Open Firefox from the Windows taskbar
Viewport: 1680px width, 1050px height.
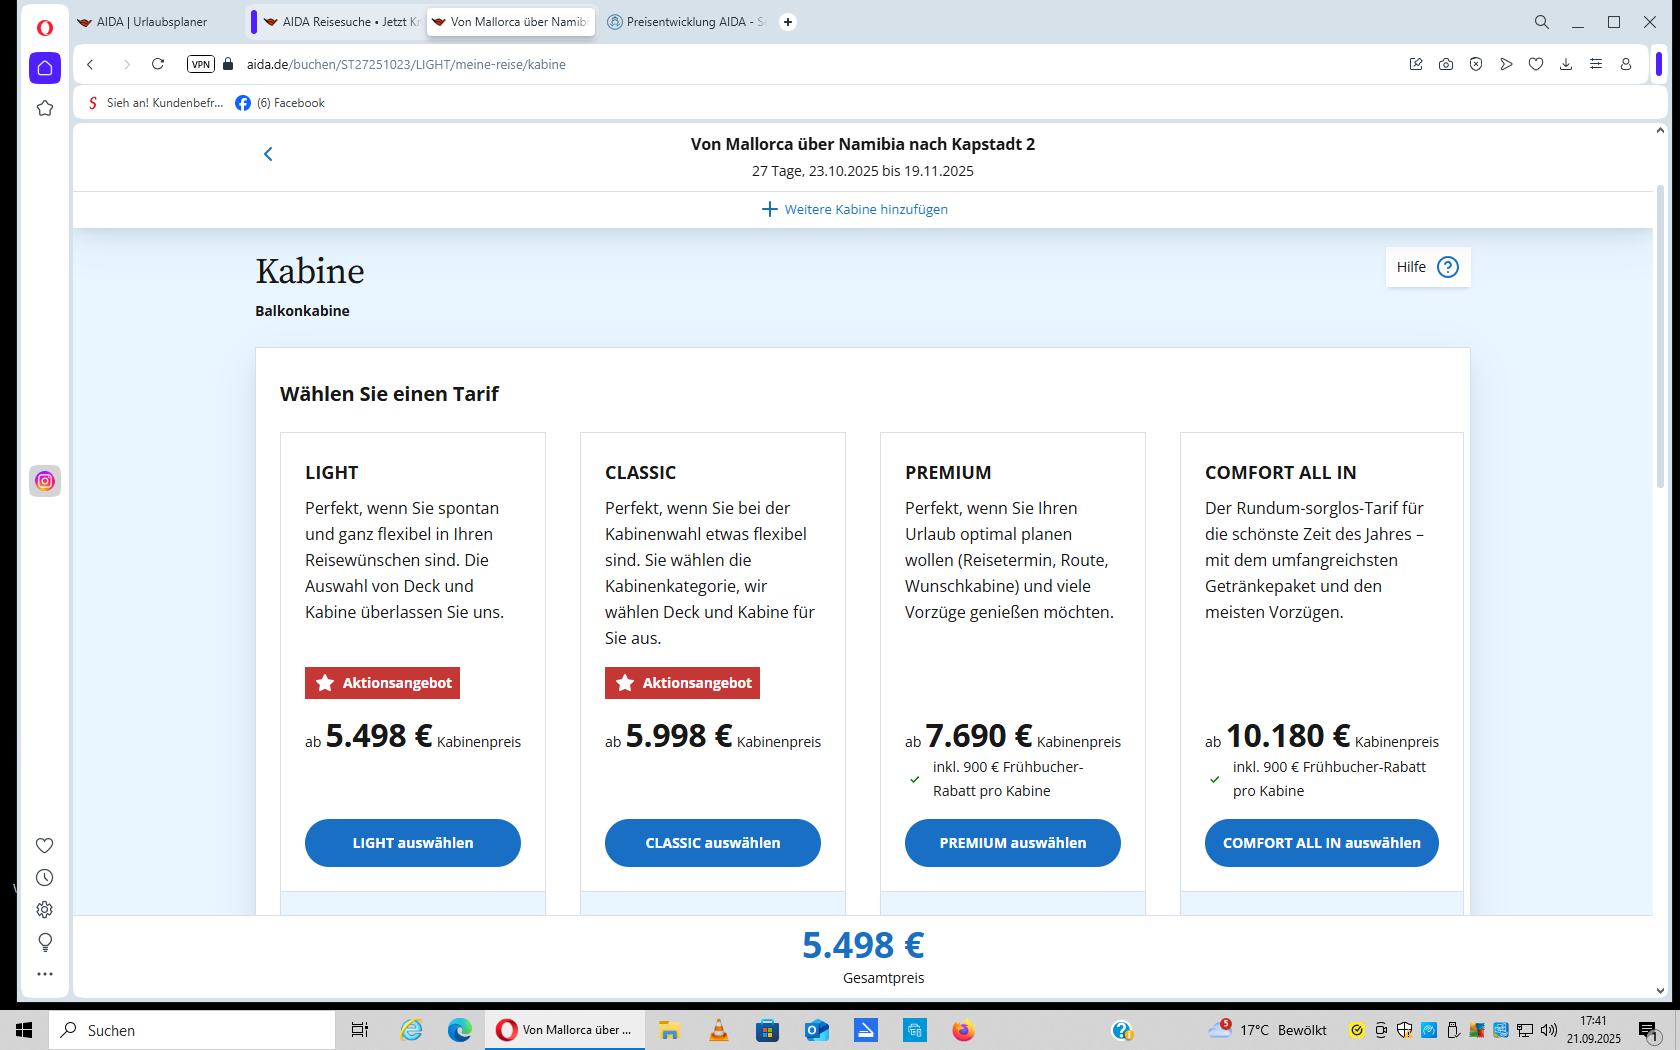coord(963,1030)
